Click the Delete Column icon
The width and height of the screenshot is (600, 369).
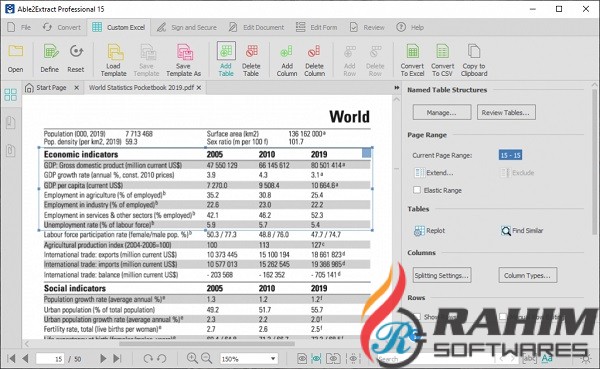[314, 51]
